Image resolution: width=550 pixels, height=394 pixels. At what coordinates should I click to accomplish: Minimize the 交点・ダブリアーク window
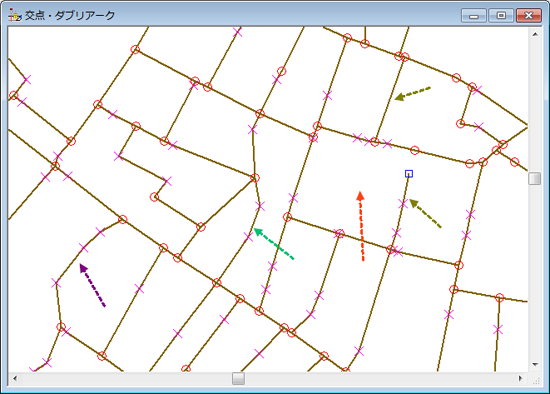point(474,16)
